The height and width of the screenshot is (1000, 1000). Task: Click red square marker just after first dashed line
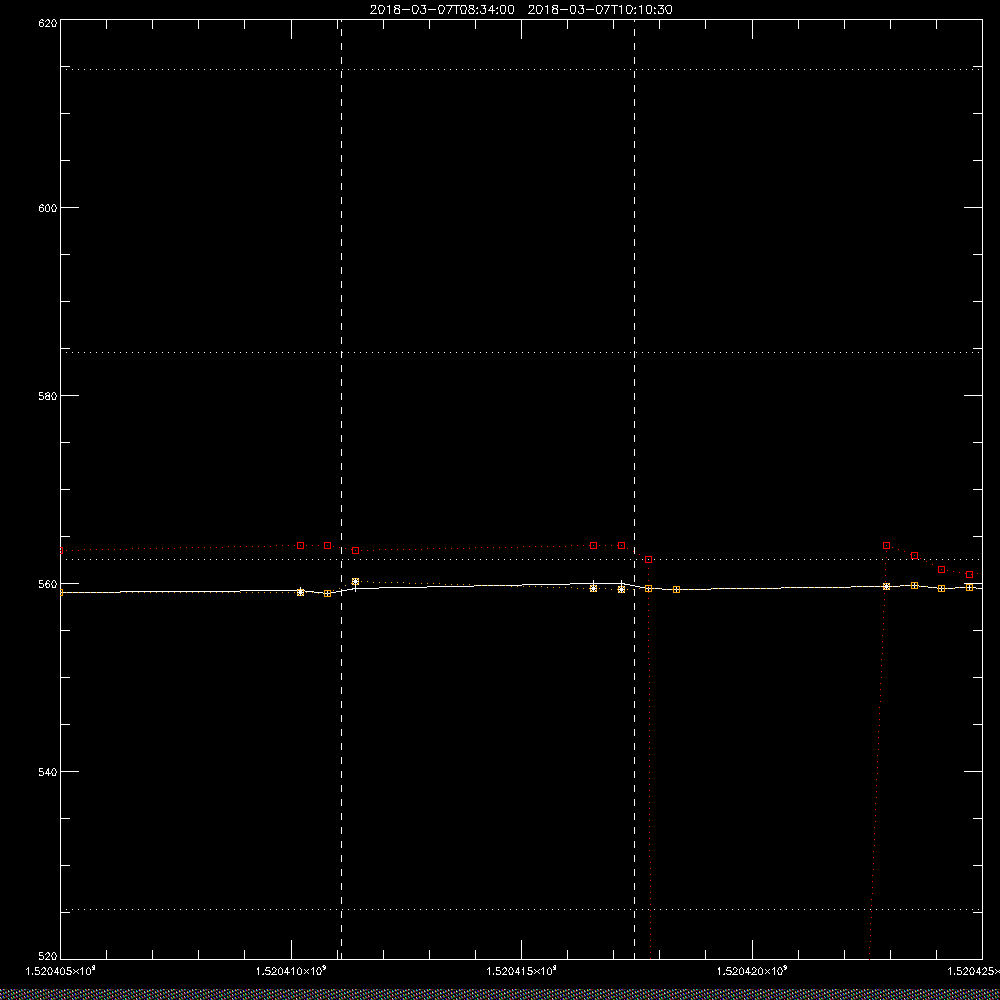click(355, 550)
